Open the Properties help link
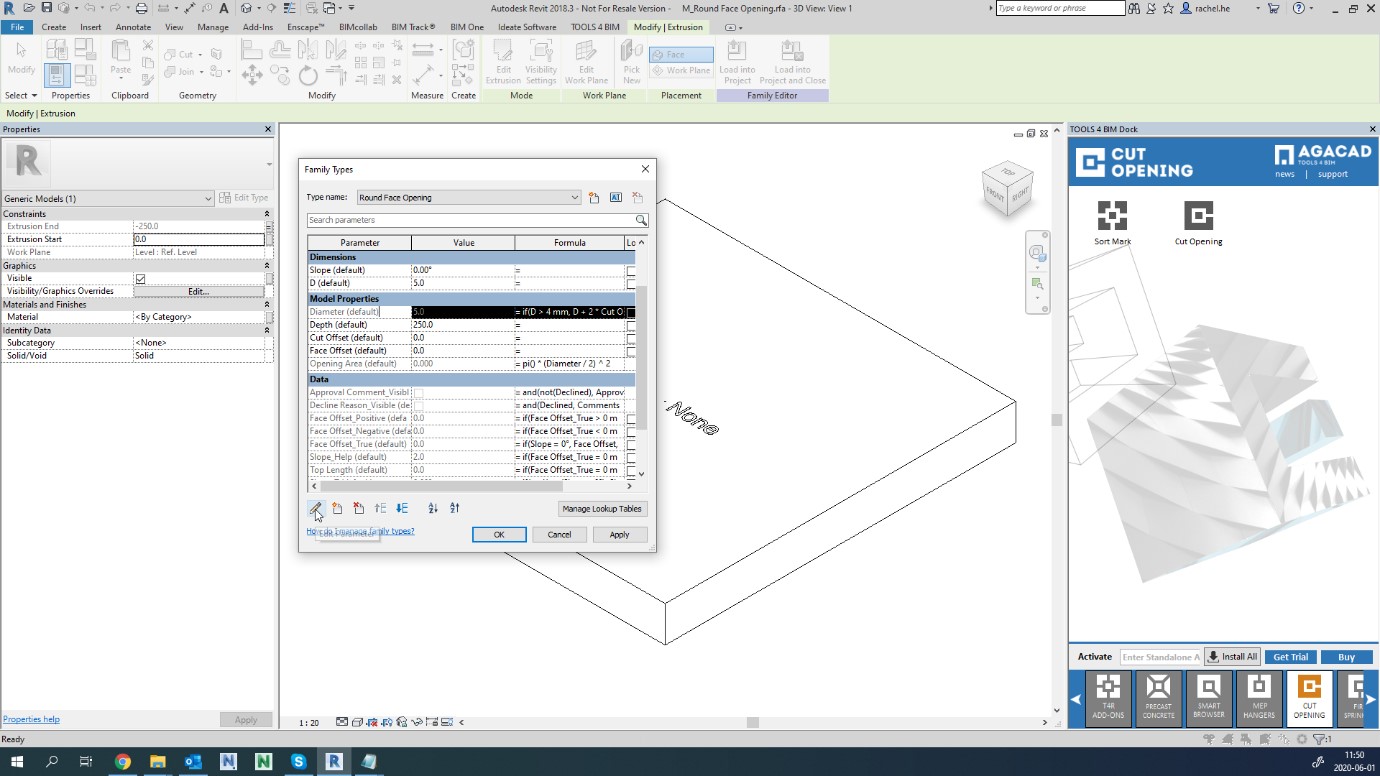This screenshot has width=1380, height=776. (x=31, y=719)
